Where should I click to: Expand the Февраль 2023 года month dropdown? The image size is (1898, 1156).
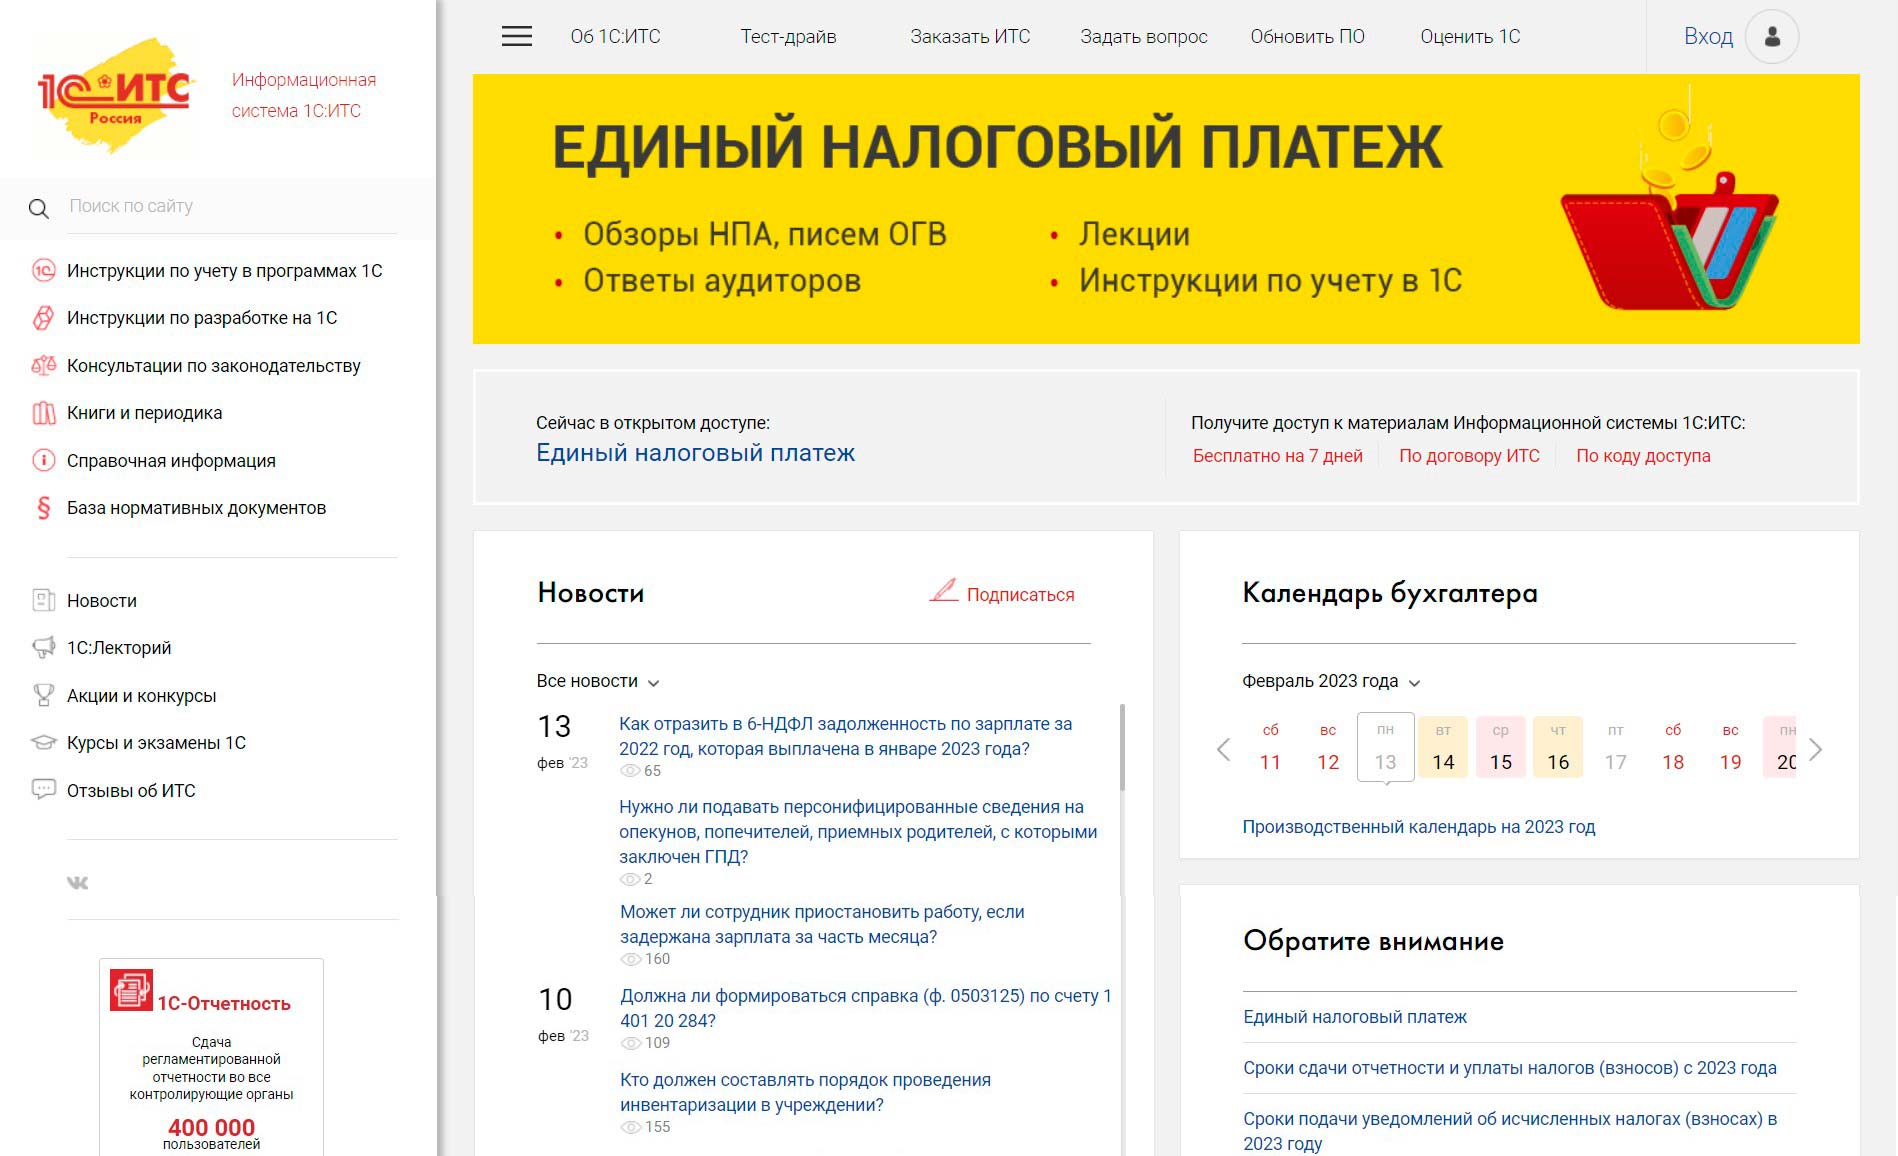pyautogui.click(x=1331, y=681)
